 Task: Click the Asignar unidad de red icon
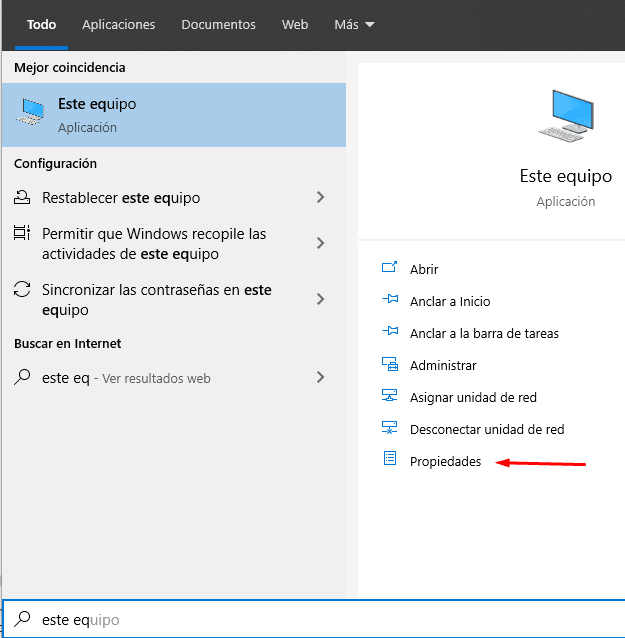coord(389,395)
